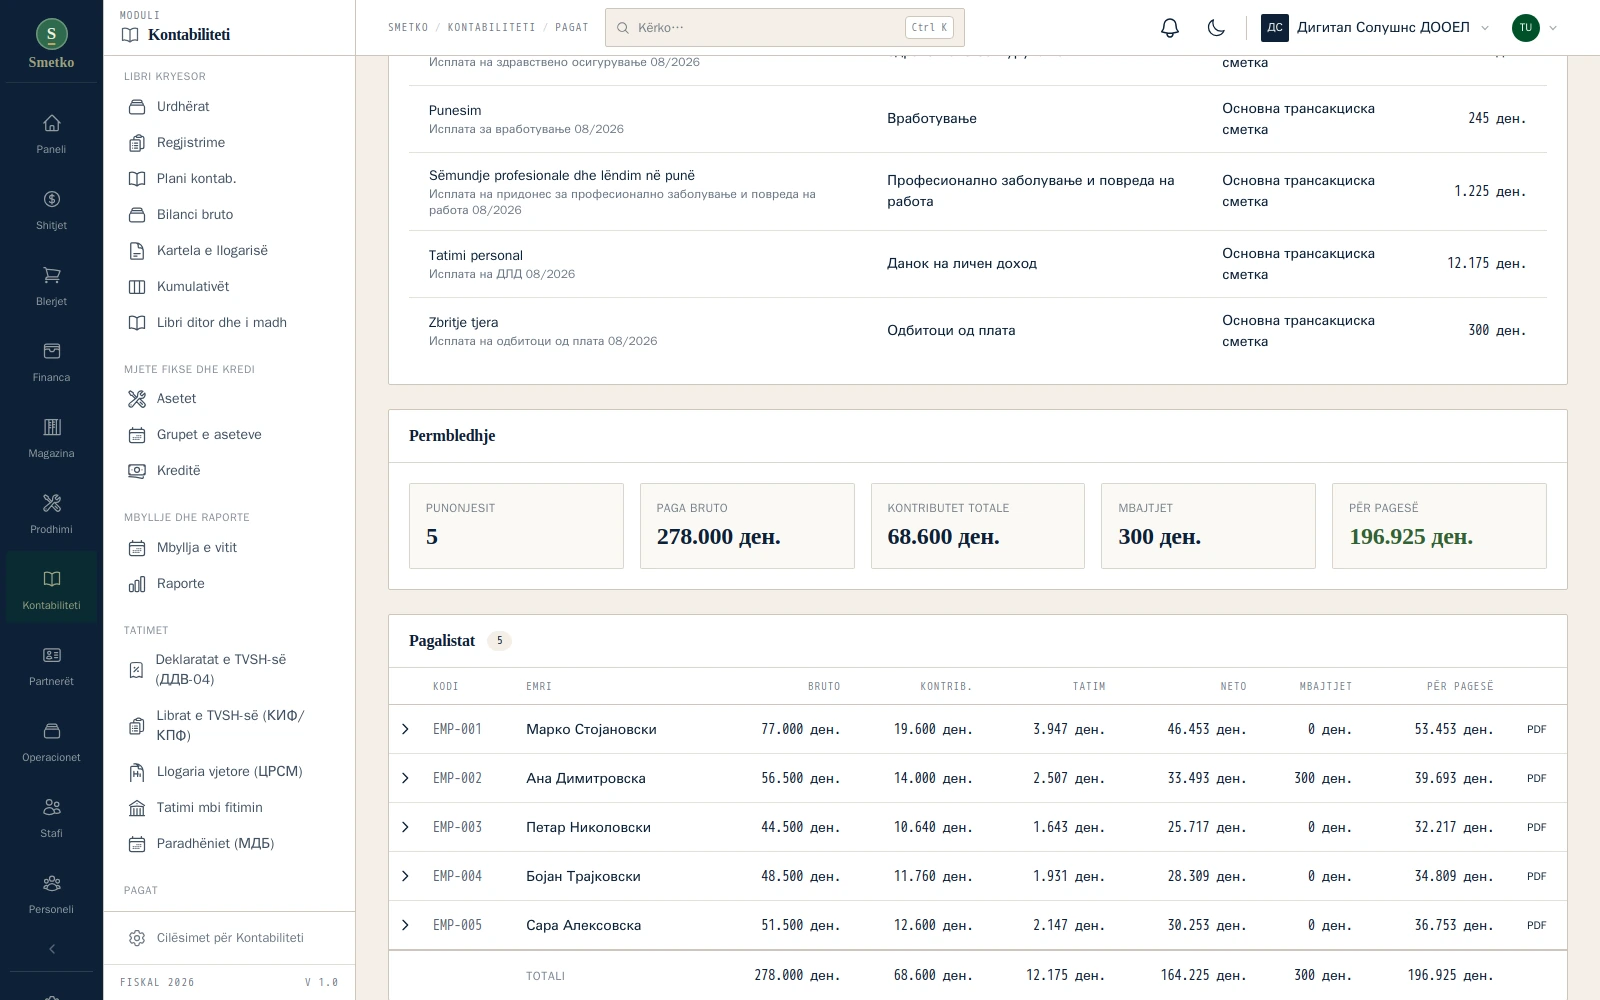Image resolution: width=1600 pixels, height=1000 pixels.
Task: Open Urdhërat in sidebar
Action: click(x=229, y=107)
